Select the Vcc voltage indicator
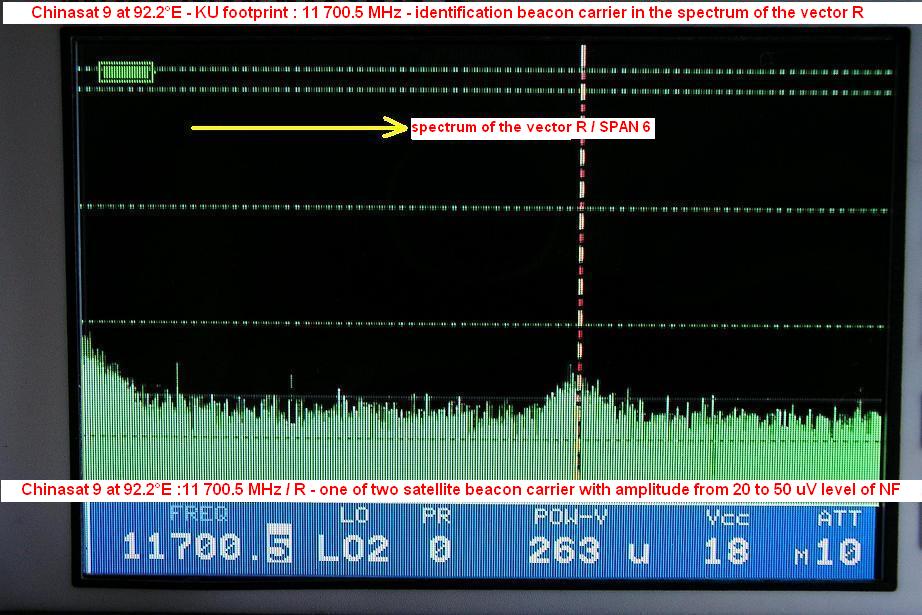The image size is (922, 615). pos(729,519)
